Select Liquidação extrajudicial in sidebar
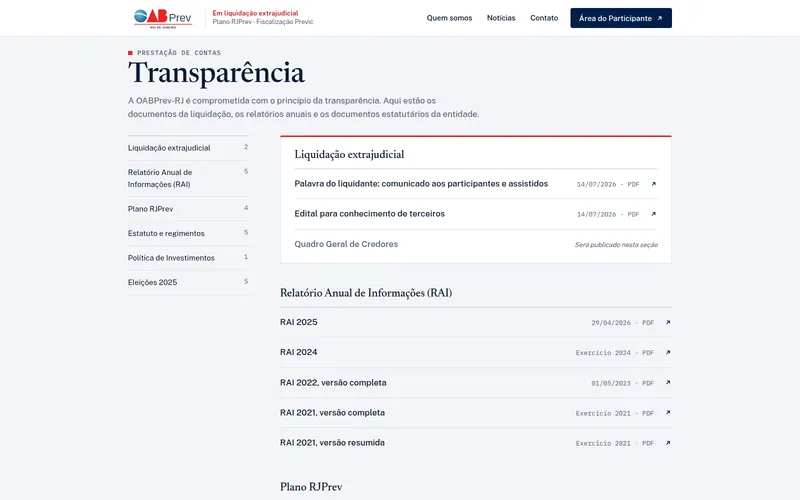Screen dimensions: 800x500 [x=188, y=148]
